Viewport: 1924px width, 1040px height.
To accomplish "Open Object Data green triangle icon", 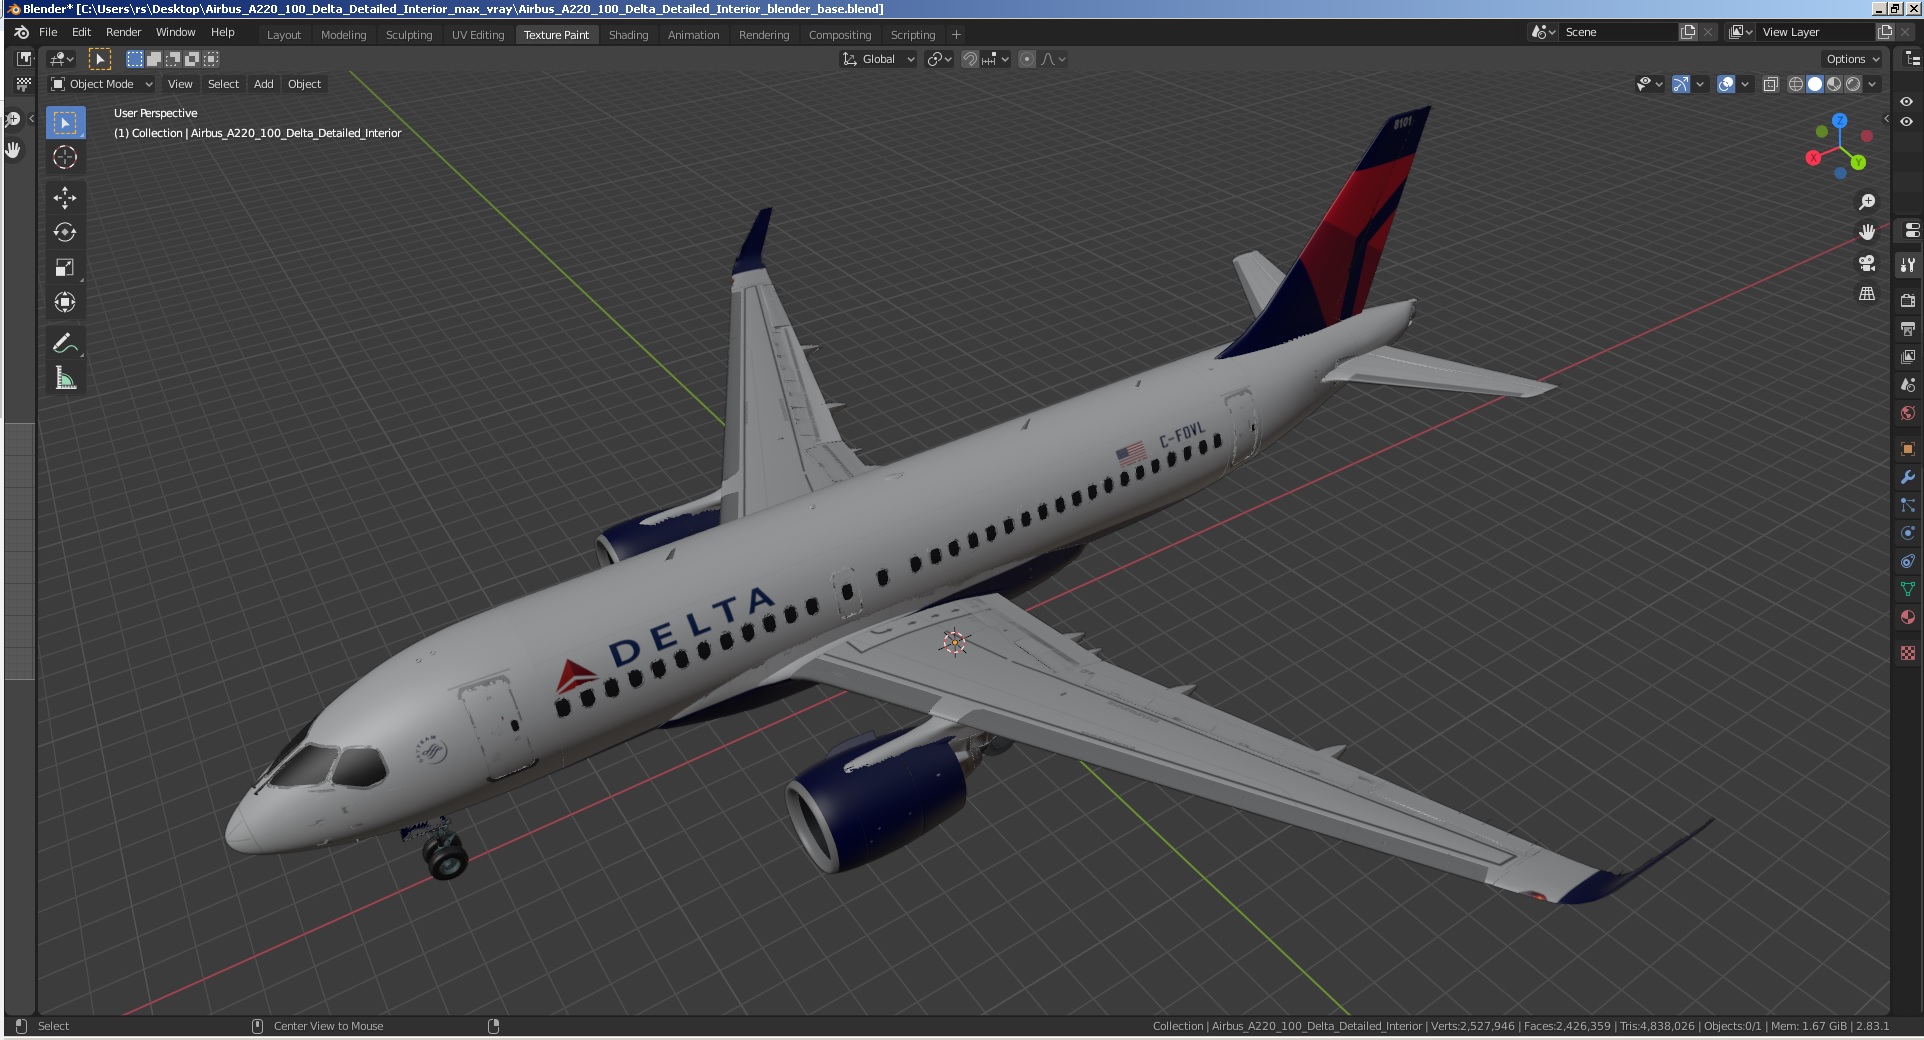I will click(x=1908, y=589).
